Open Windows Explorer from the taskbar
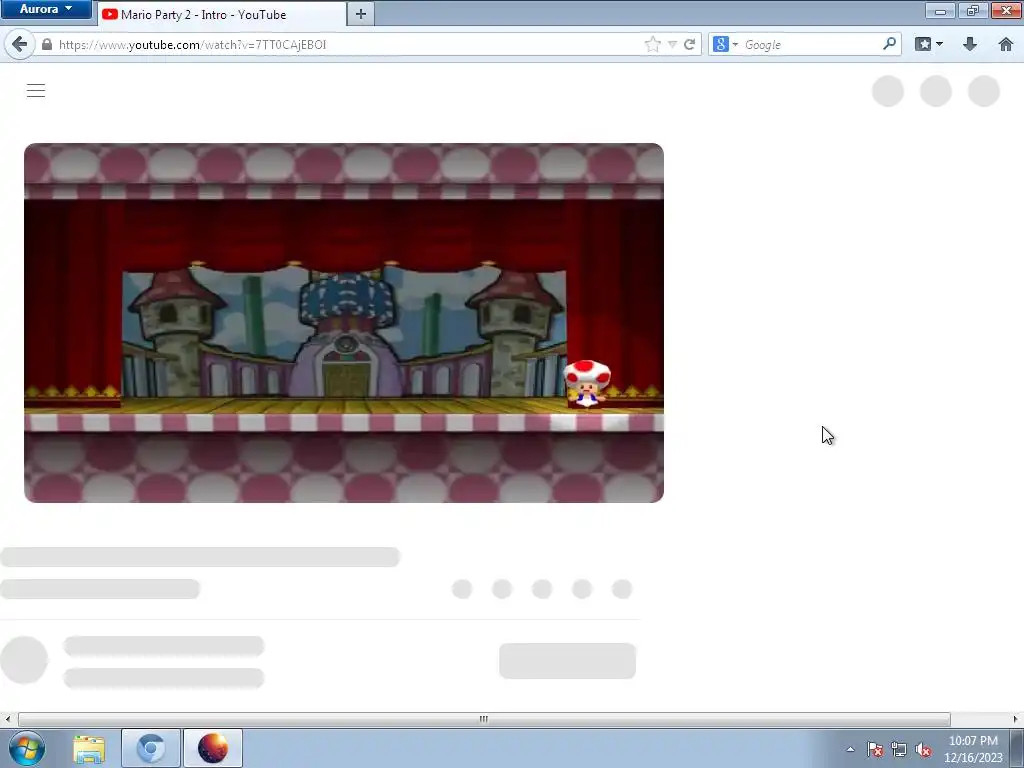Screen dimensions: 1024x768 [89, 748]
